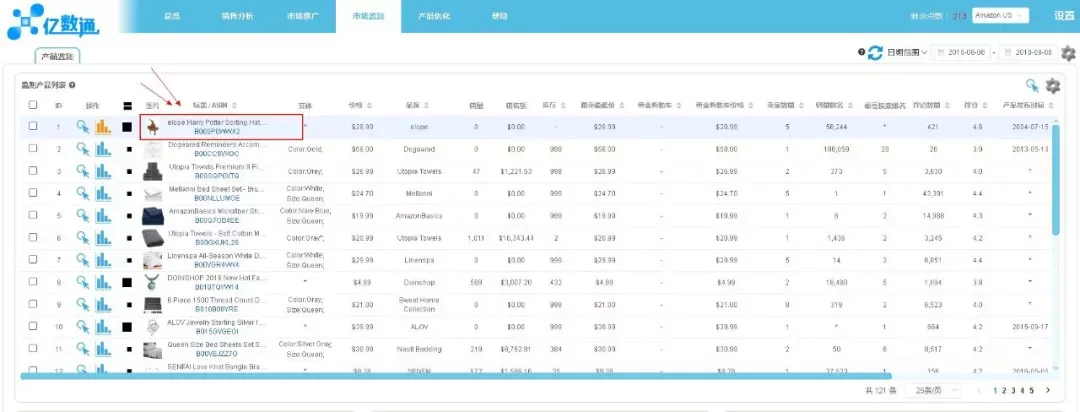Check the box for row 10 ALOV Jewelry
The image size is (1080, 412).
(33, 326)
